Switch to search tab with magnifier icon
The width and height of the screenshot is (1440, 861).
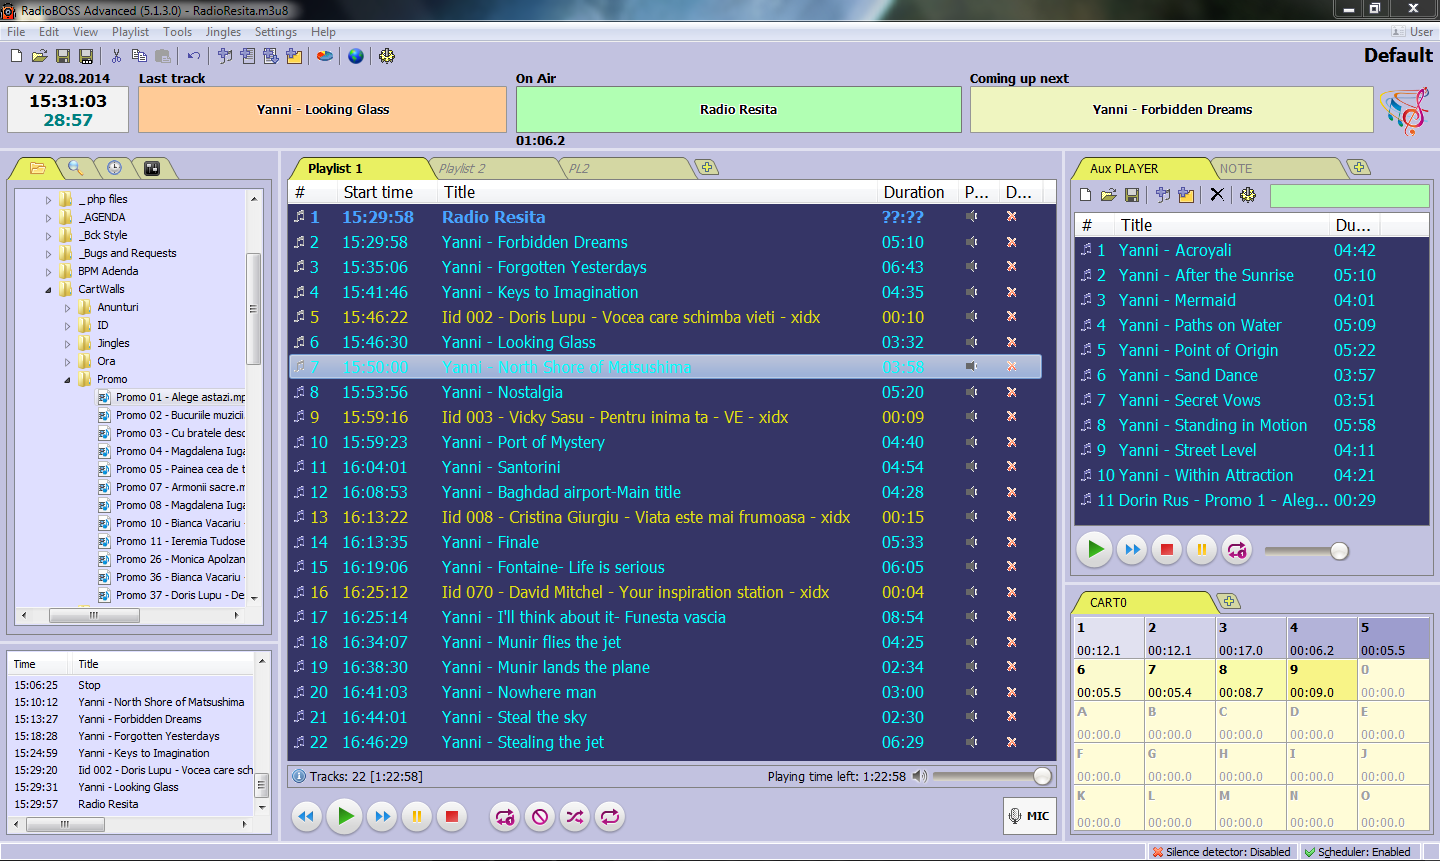[x=76, y=168]
